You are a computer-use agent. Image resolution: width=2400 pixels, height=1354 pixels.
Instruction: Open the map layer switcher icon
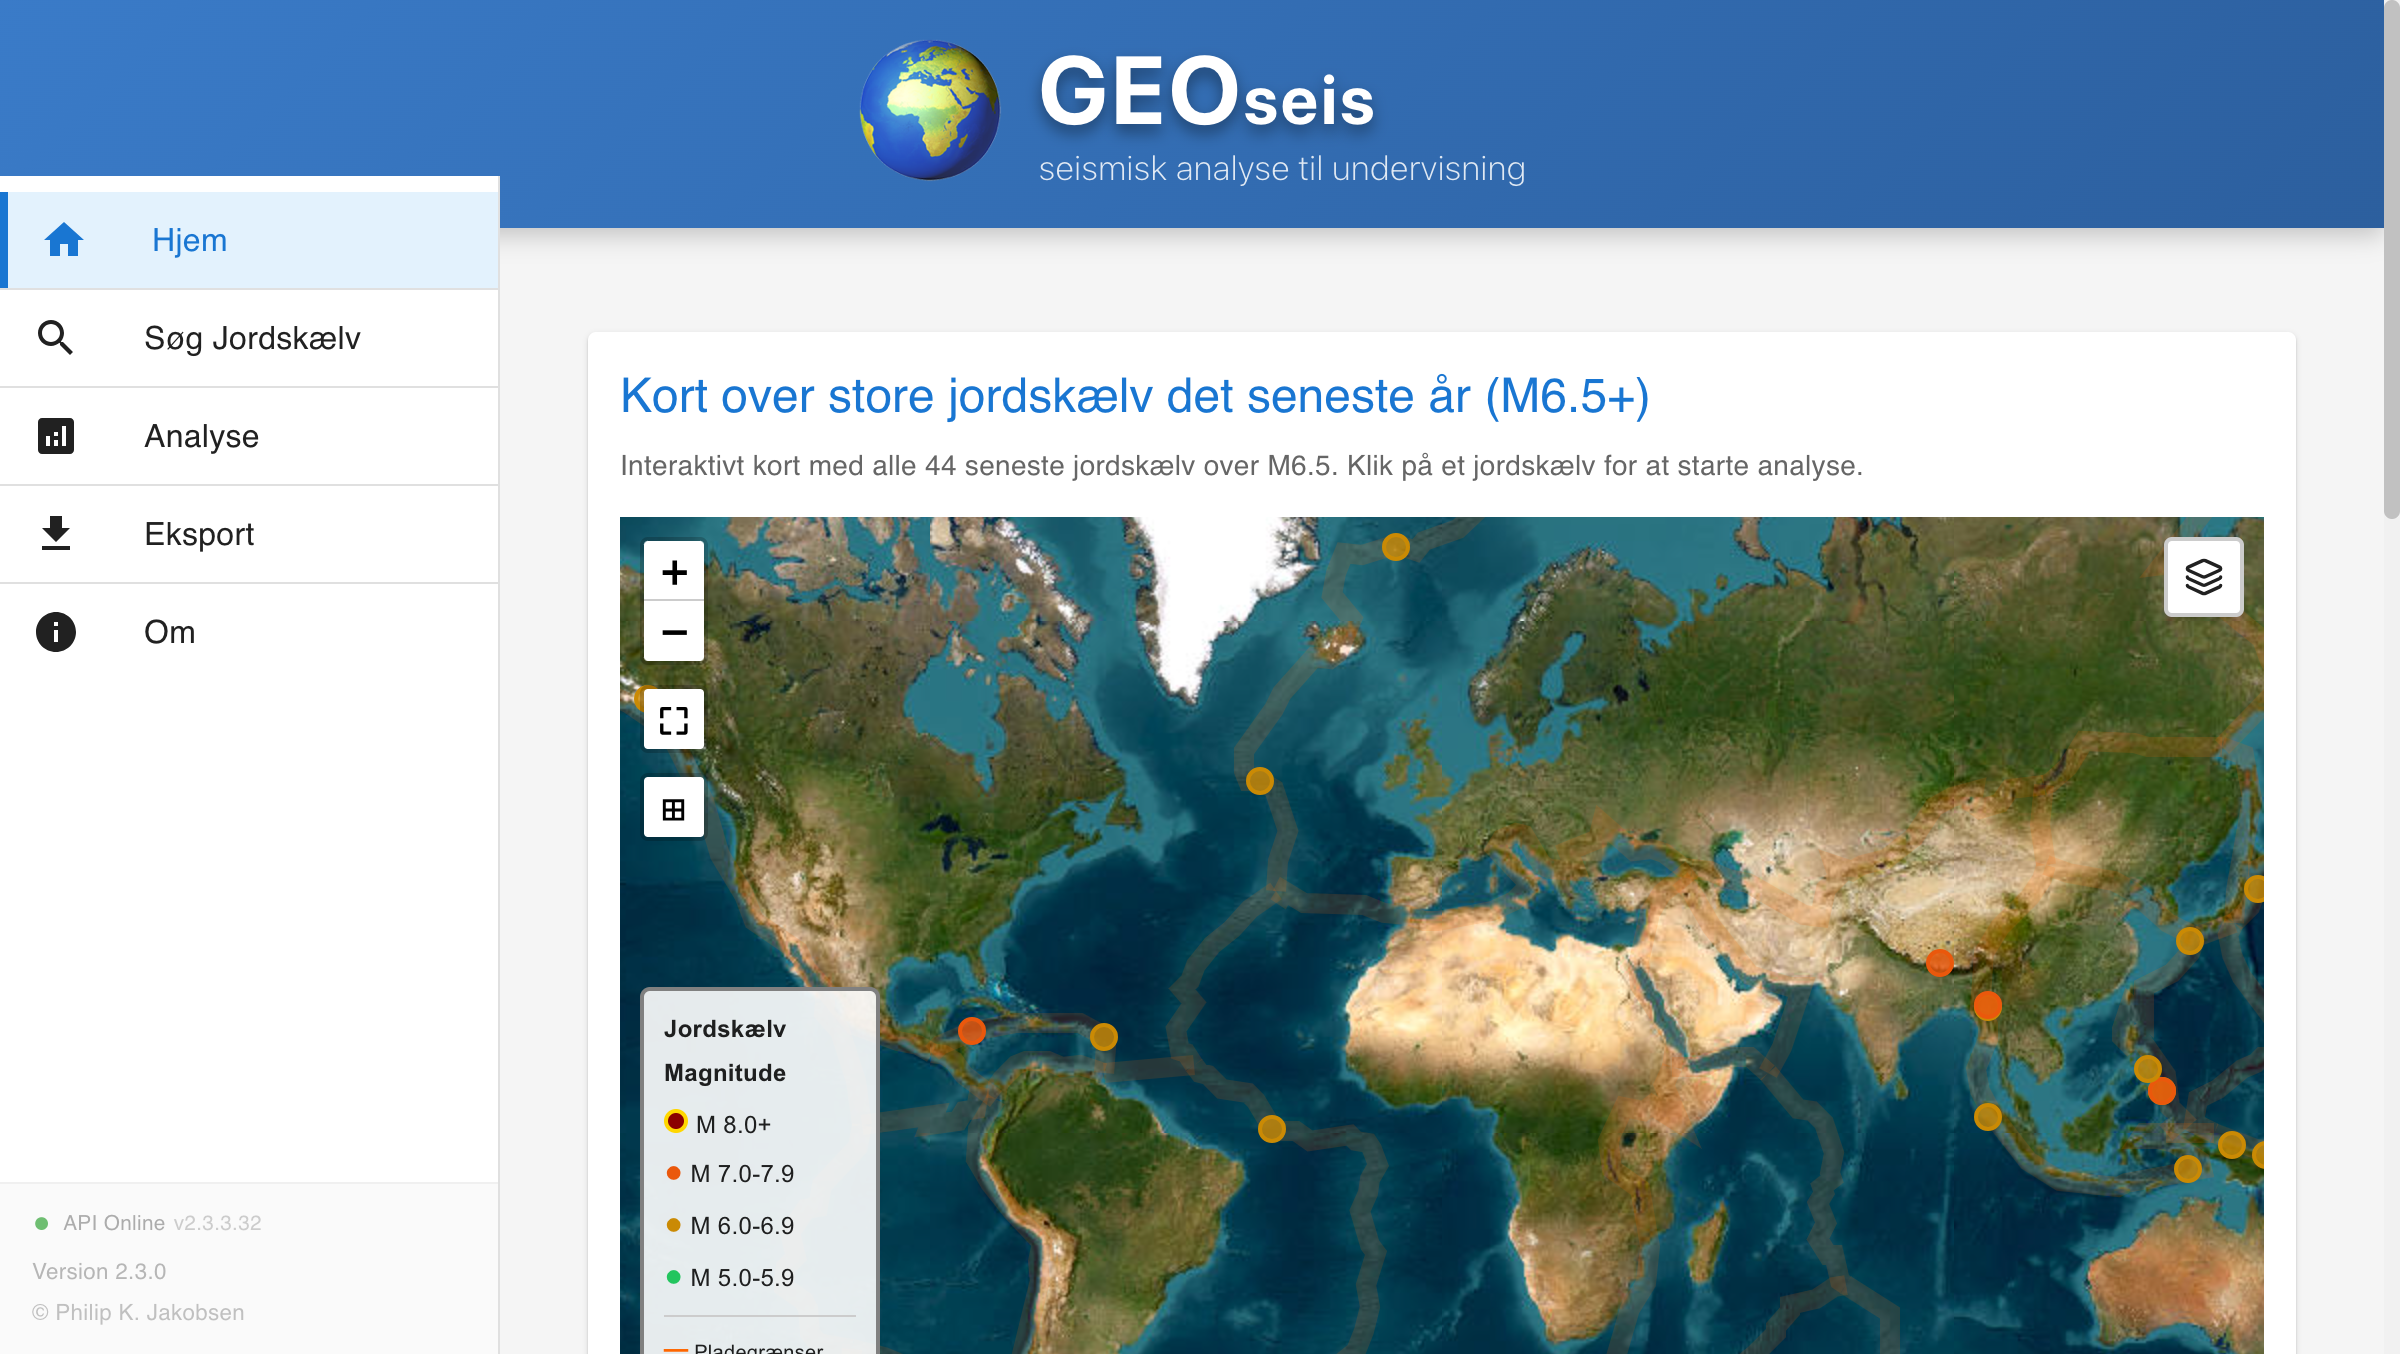tap(2204, 576)
